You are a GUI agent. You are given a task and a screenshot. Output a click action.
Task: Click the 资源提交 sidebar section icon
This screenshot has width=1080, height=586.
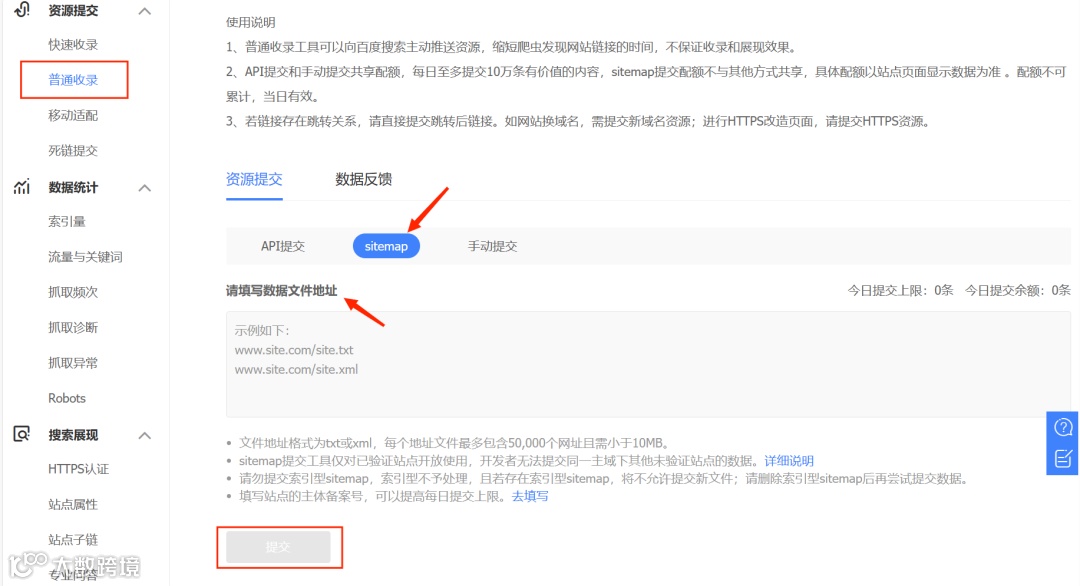(22, 11)
